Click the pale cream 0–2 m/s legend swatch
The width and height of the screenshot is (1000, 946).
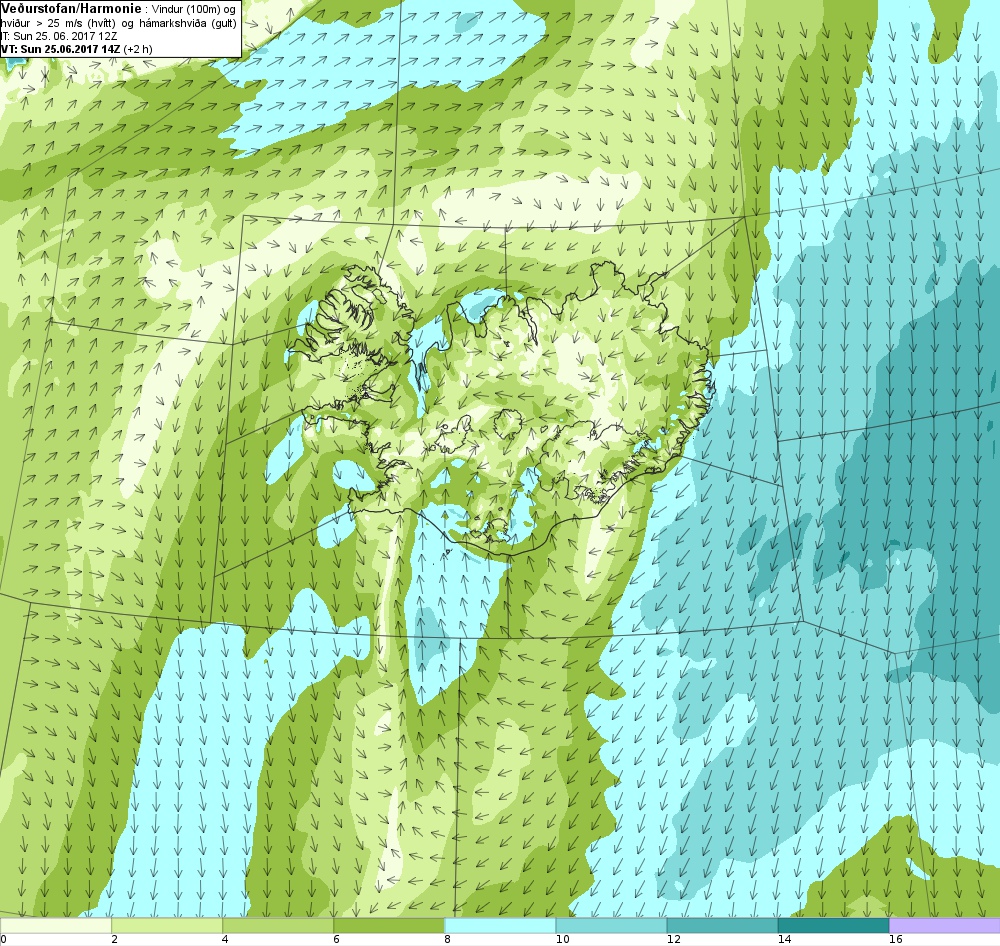point(55,925)
